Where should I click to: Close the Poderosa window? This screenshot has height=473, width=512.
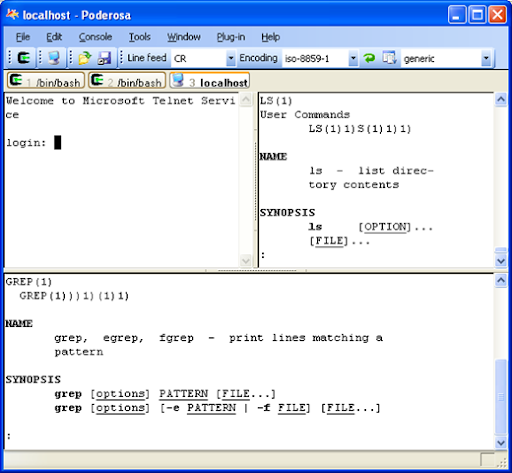[498, 15]
